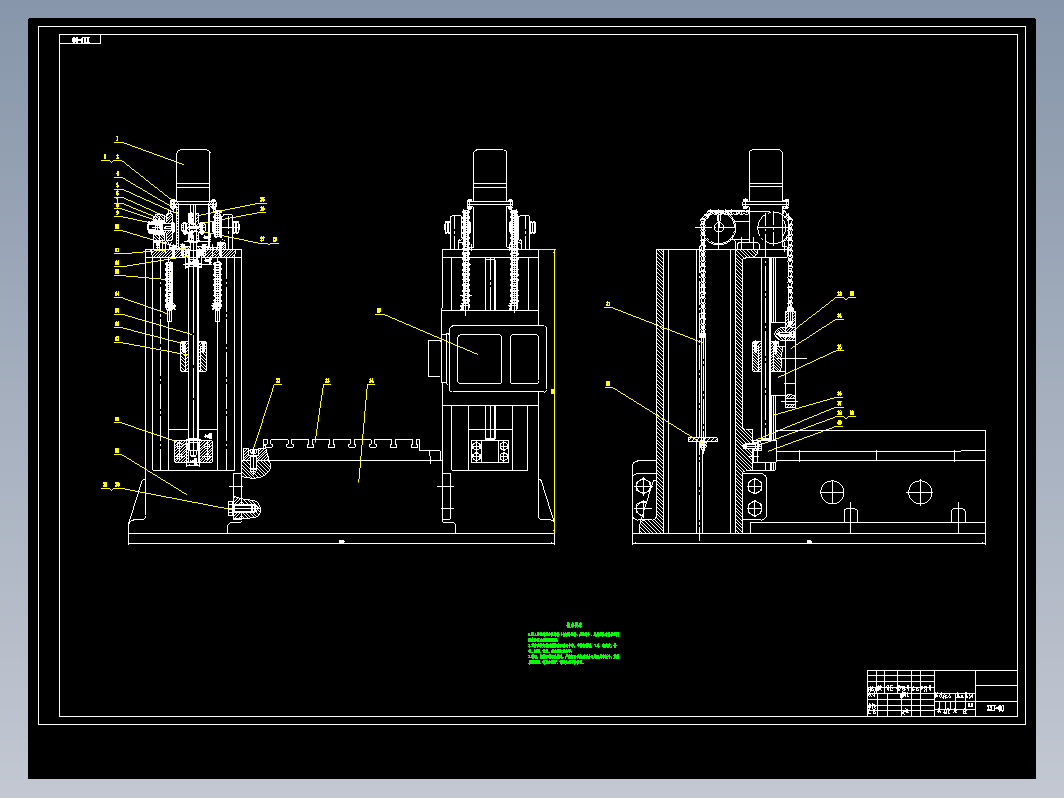
Task: Select the bearing block under the middle carriage
Action: [490, 452]
